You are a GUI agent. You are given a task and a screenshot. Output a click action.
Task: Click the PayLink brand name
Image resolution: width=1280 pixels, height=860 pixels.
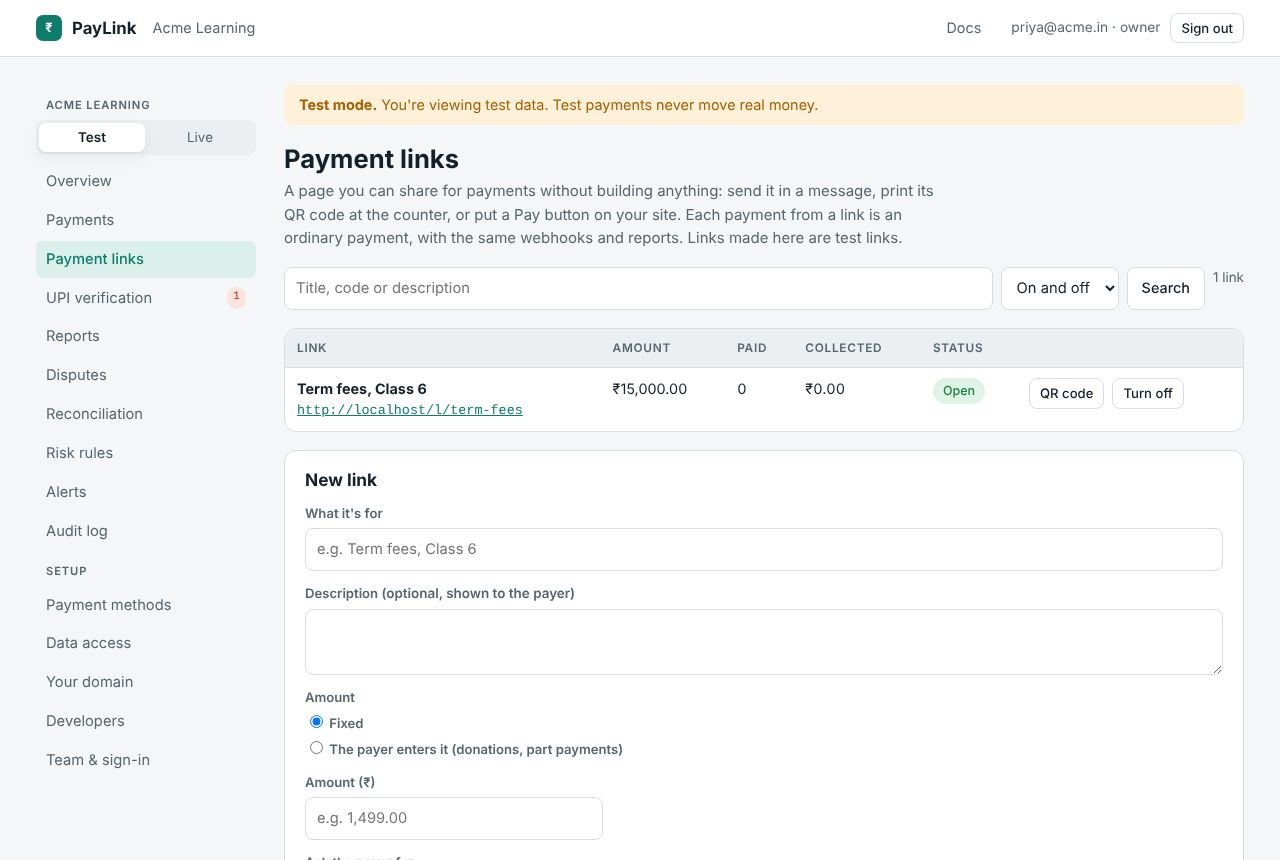(x=104, y=28)
